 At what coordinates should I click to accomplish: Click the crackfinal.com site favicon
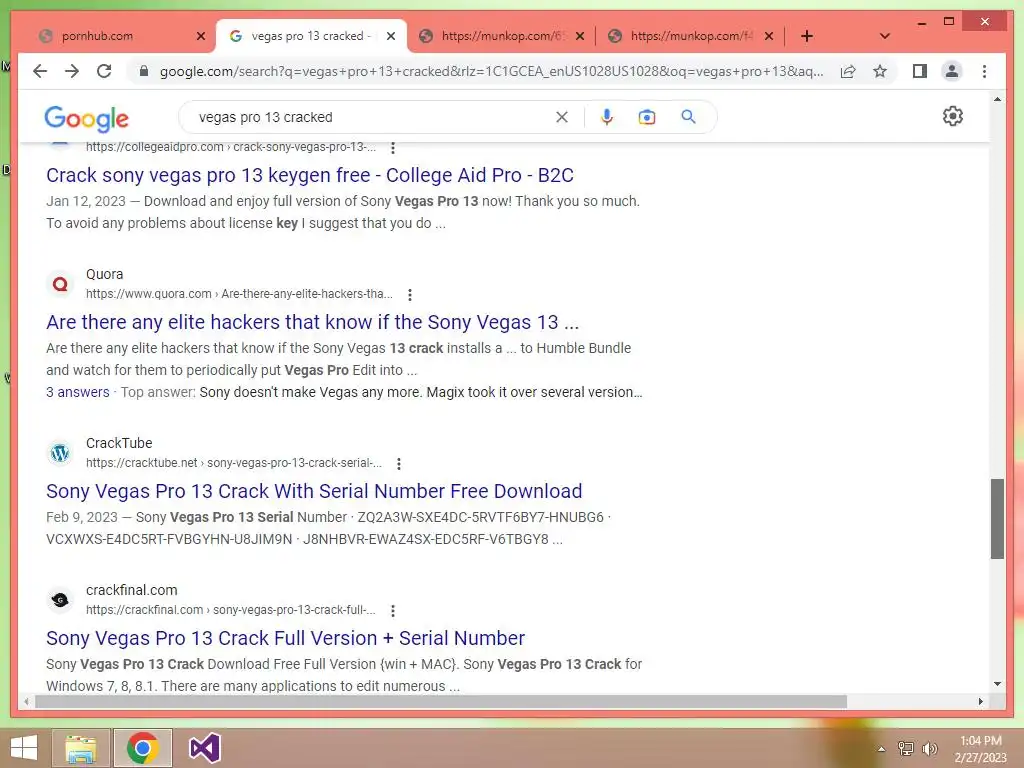(x=60, y=600)
